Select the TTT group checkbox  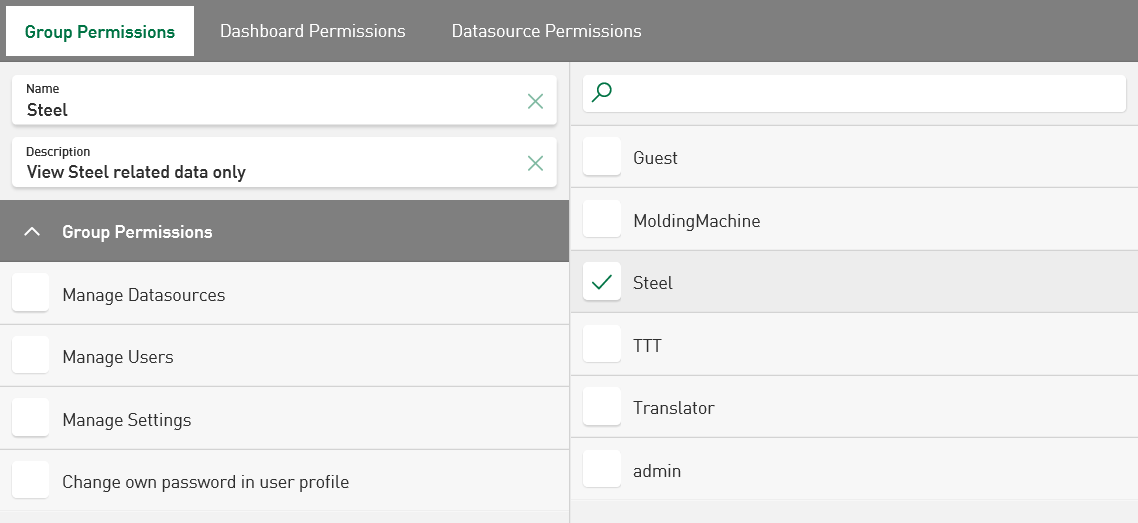point(602,345)
